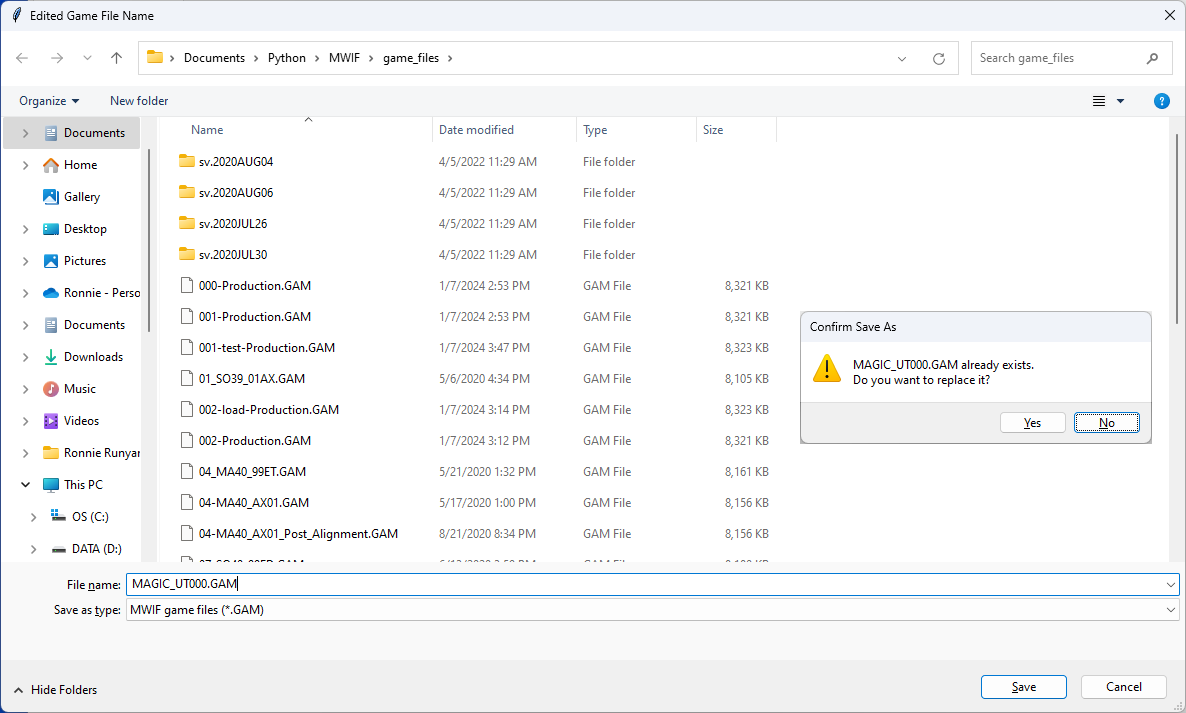Open the view options dropdown arrow

(x=1120, y=101)
